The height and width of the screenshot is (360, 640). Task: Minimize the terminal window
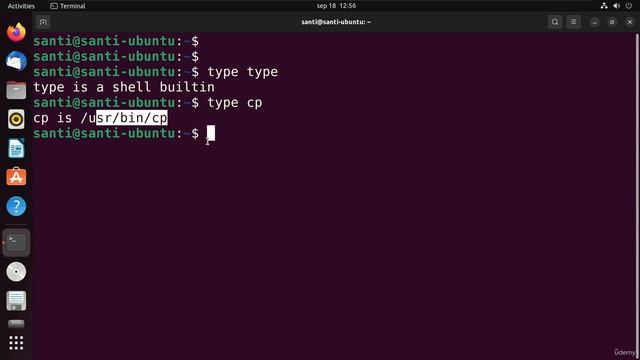(x=594, y=22)
